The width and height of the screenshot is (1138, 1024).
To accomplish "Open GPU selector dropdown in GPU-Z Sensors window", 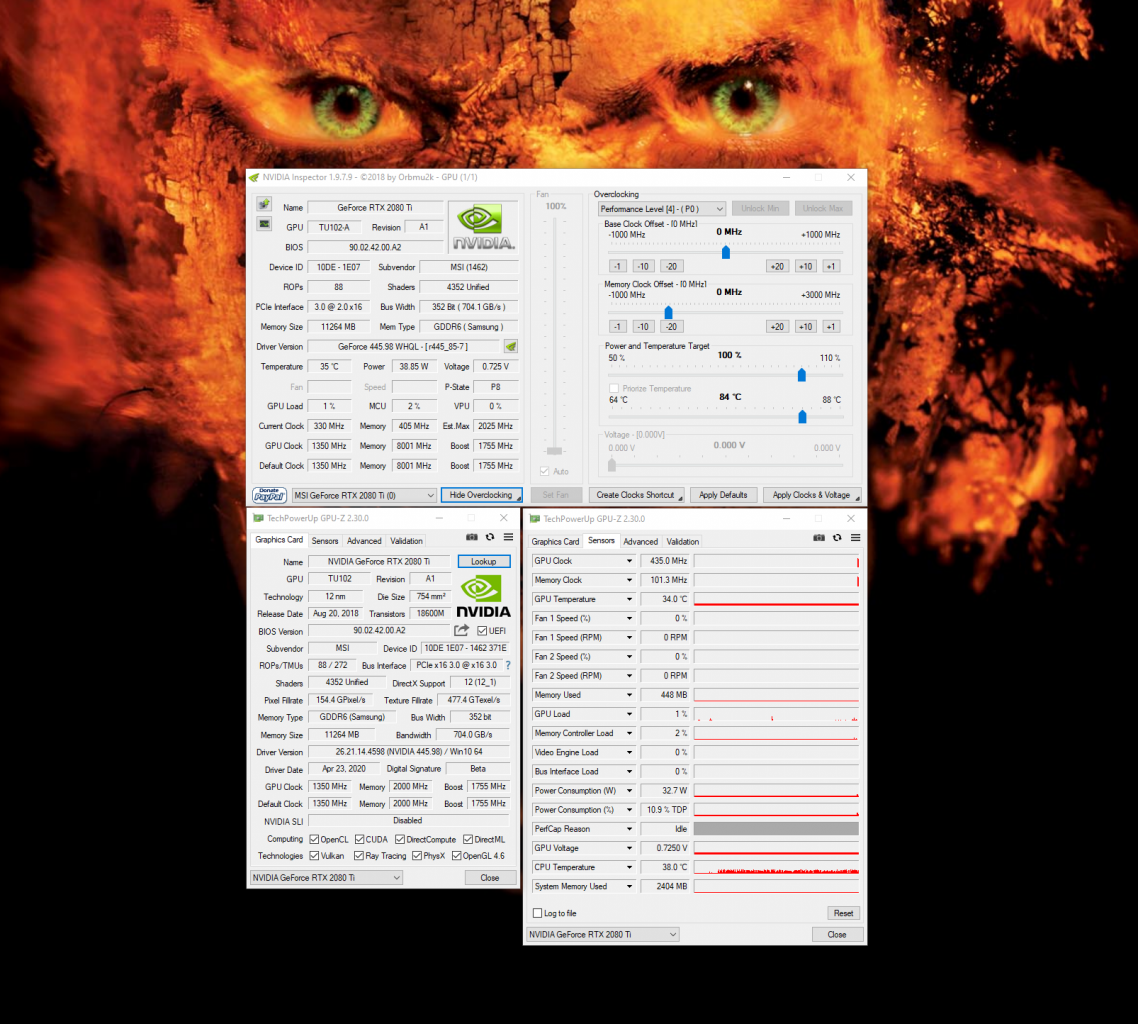I will (x=602, y=935).
